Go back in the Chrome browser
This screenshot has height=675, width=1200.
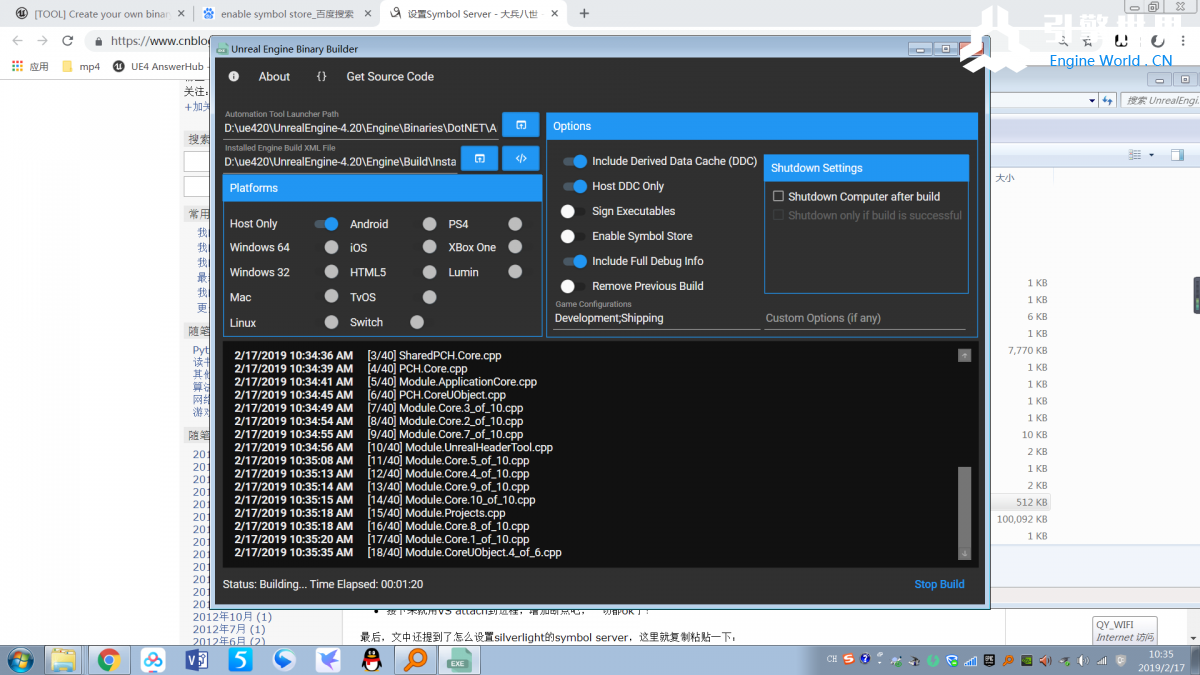[x=16, y=41]
